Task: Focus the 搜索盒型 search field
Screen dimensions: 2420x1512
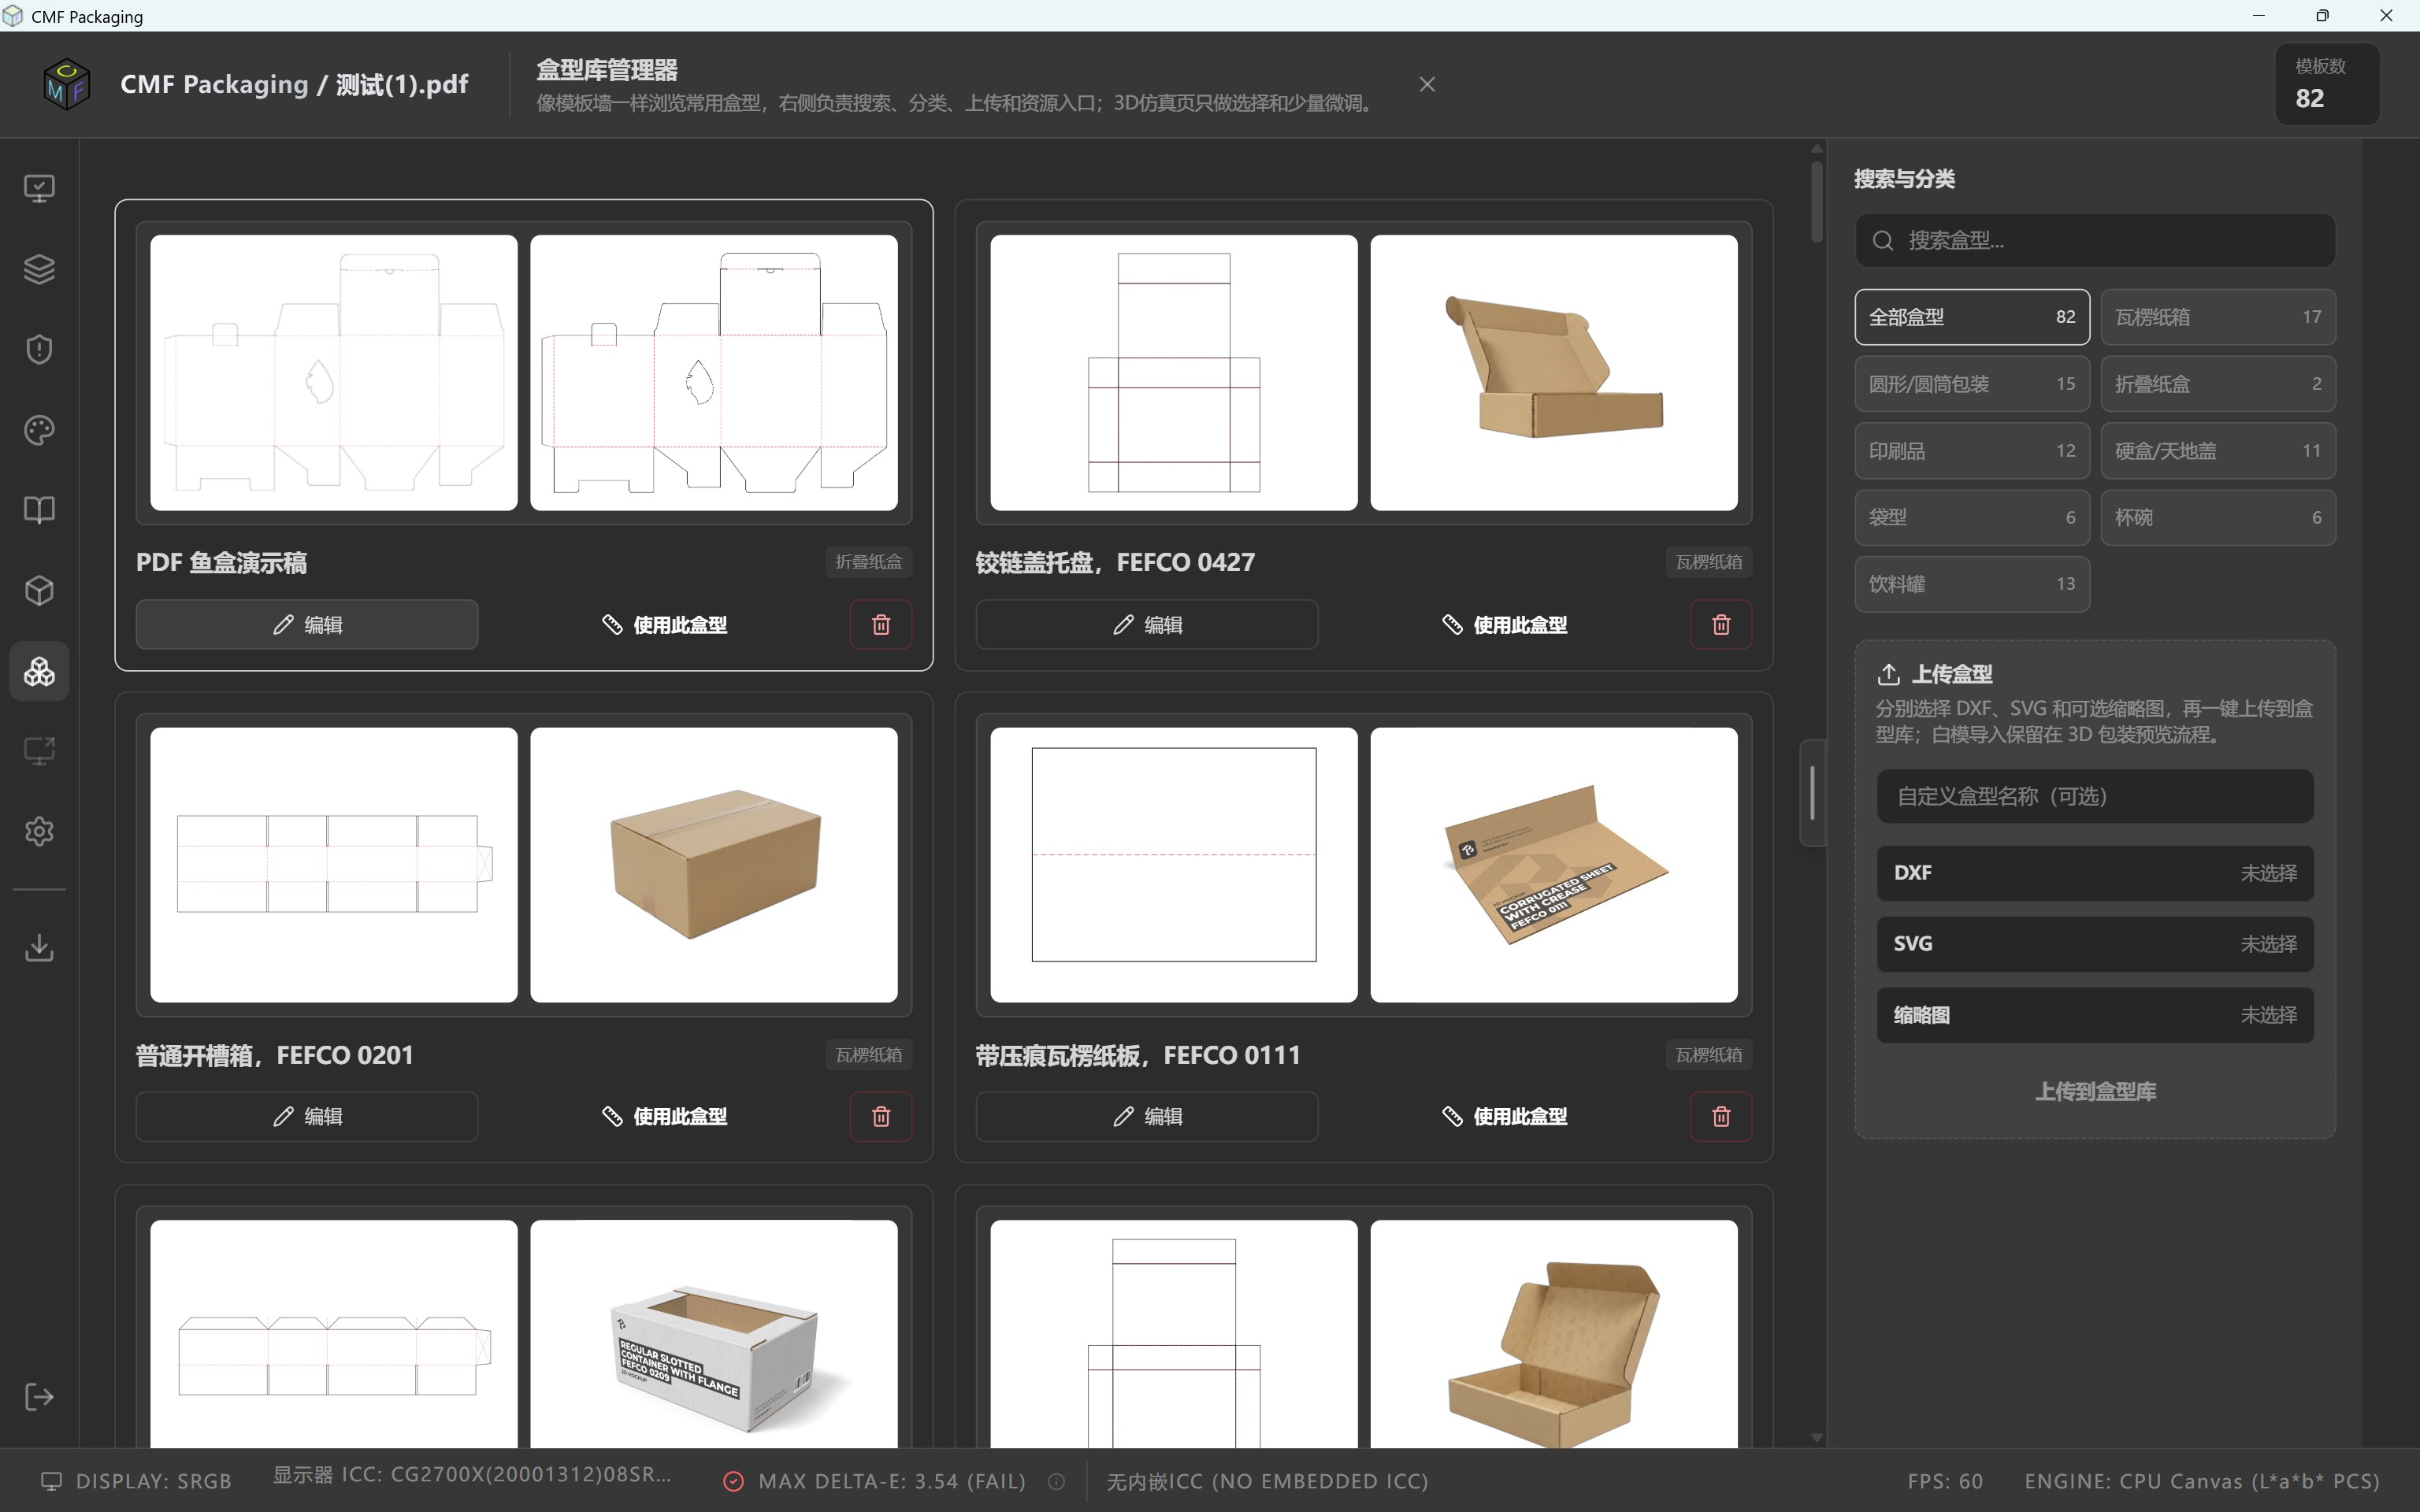Action: [2095, 240]
